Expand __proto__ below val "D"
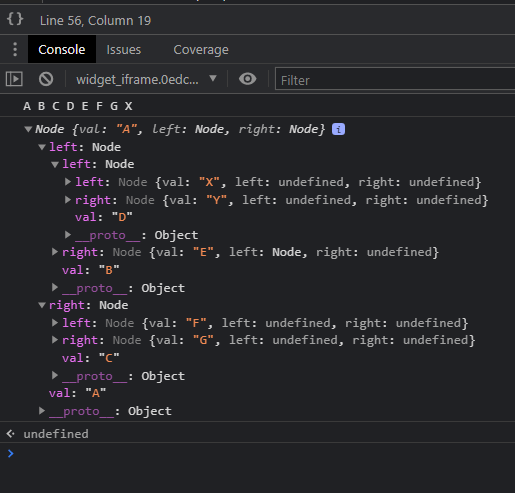The height and width of the screenshot is (493, 515). (x=68, y=235)
